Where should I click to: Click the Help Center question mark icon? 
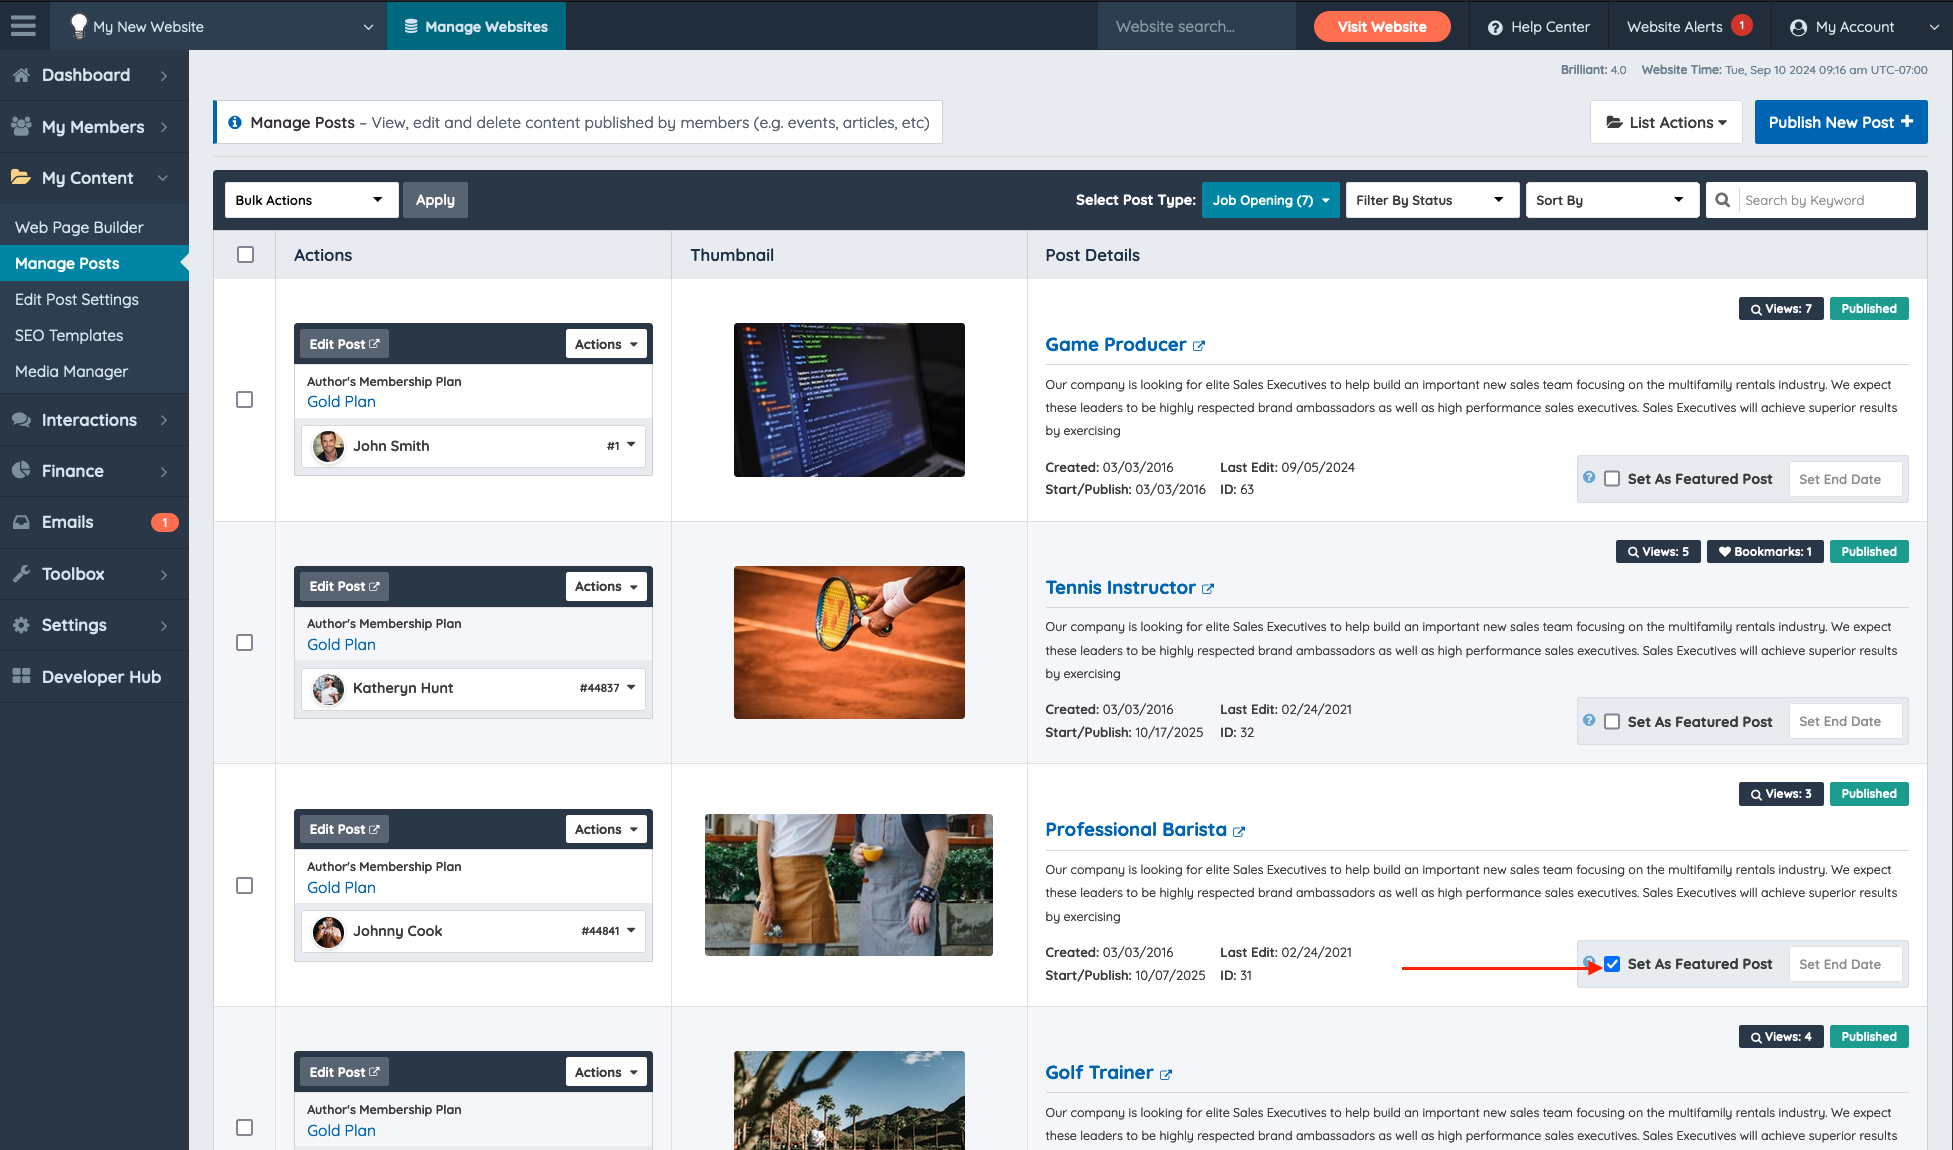(x=1495, y=28)
